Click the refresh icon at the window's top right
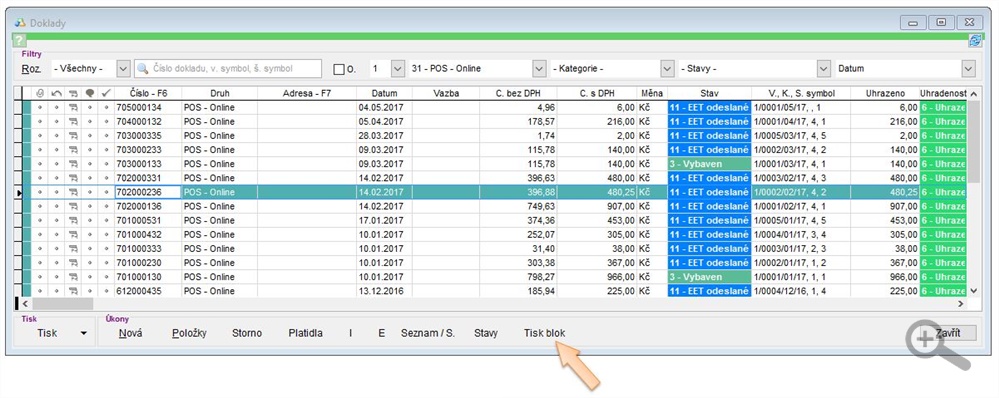 click(x=975, y=41)
